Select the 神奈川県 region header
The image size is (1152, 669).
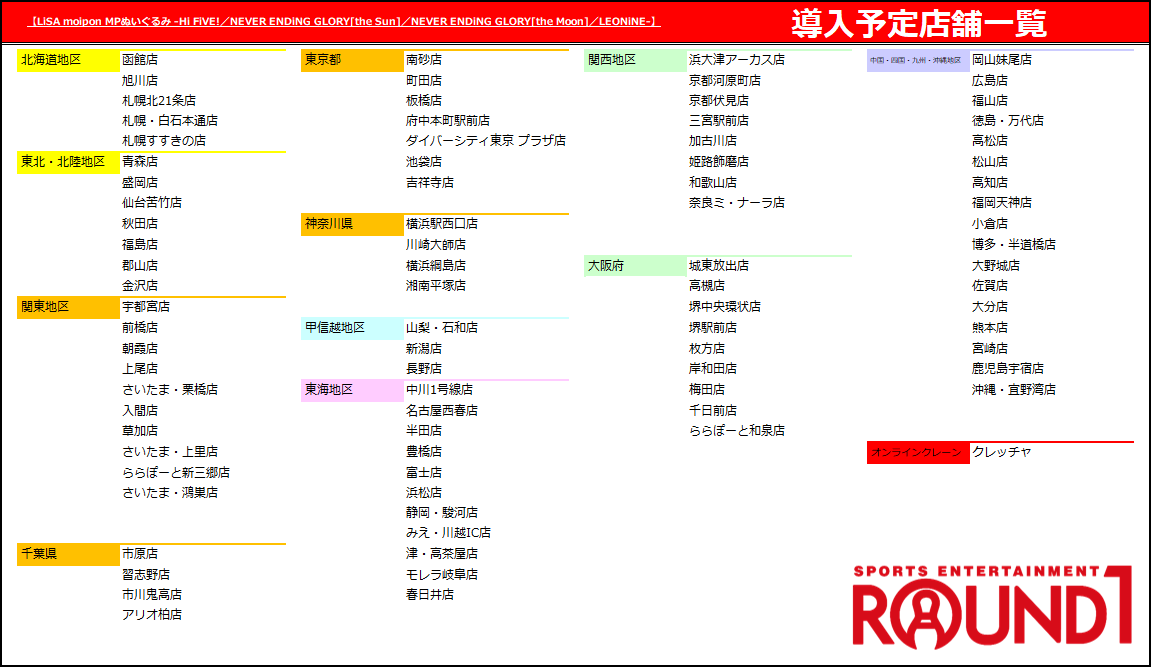pyautogui.click(x=352, y=225)
